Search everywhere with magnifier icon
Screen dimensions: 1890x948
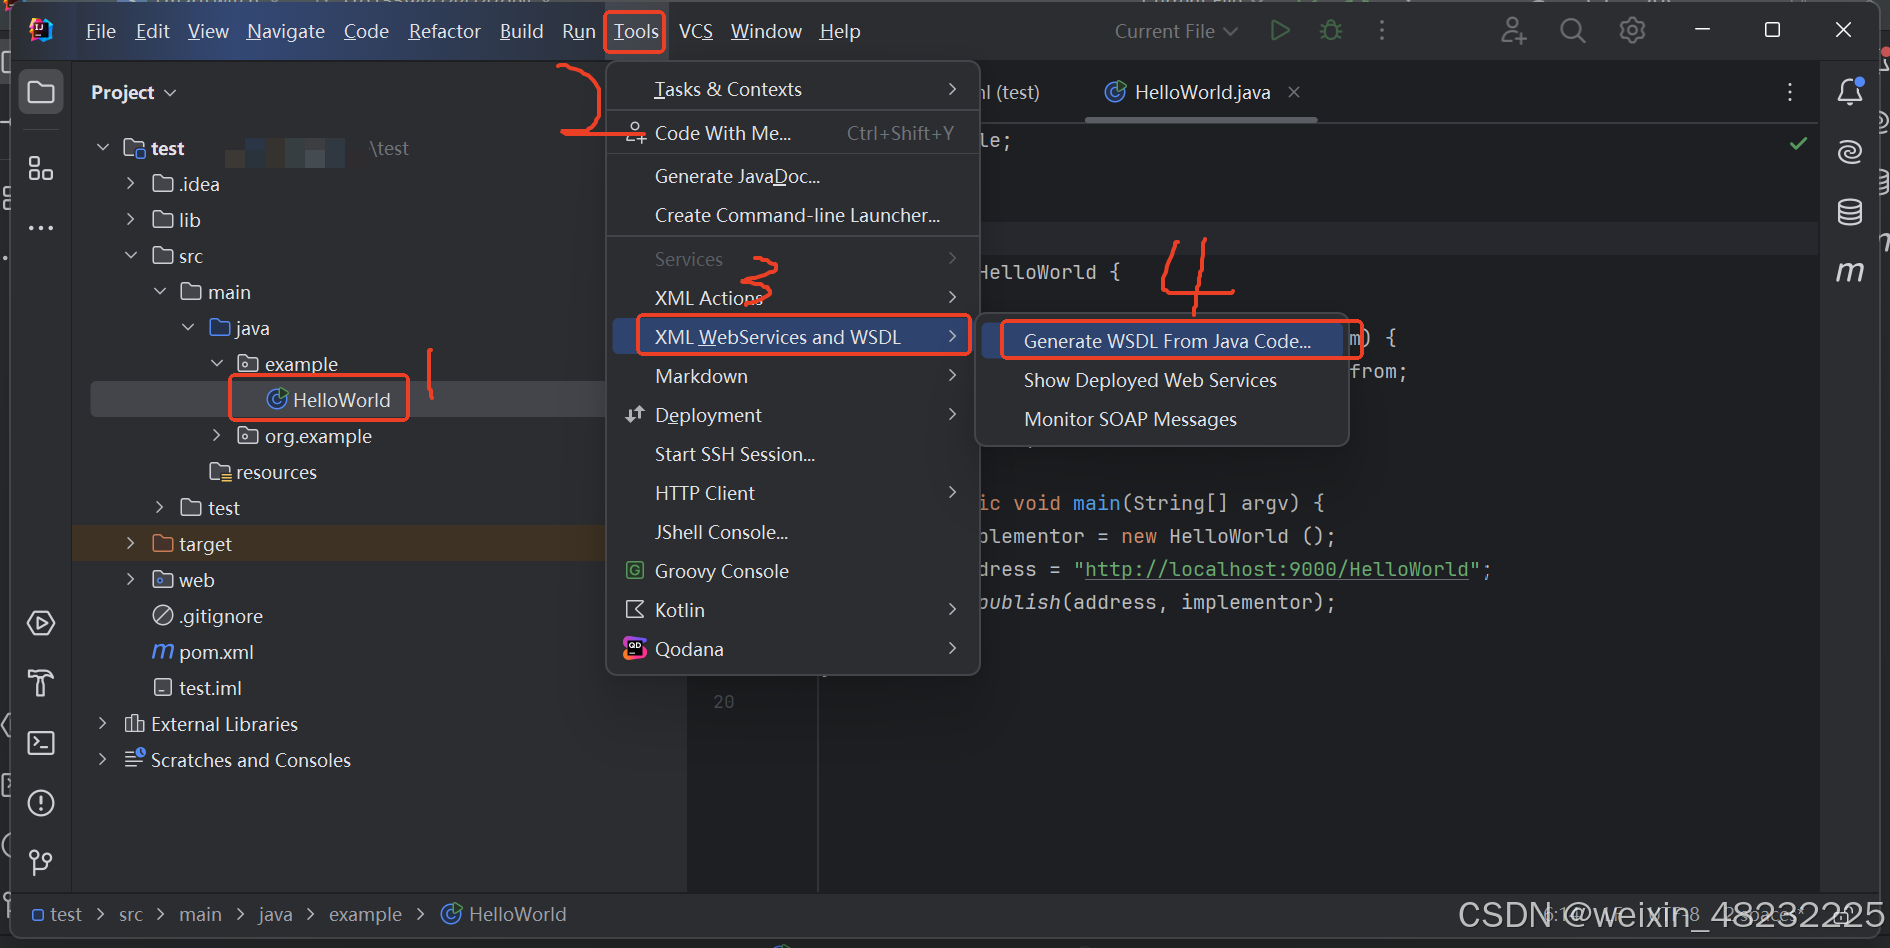click(x=1573, y=31)
